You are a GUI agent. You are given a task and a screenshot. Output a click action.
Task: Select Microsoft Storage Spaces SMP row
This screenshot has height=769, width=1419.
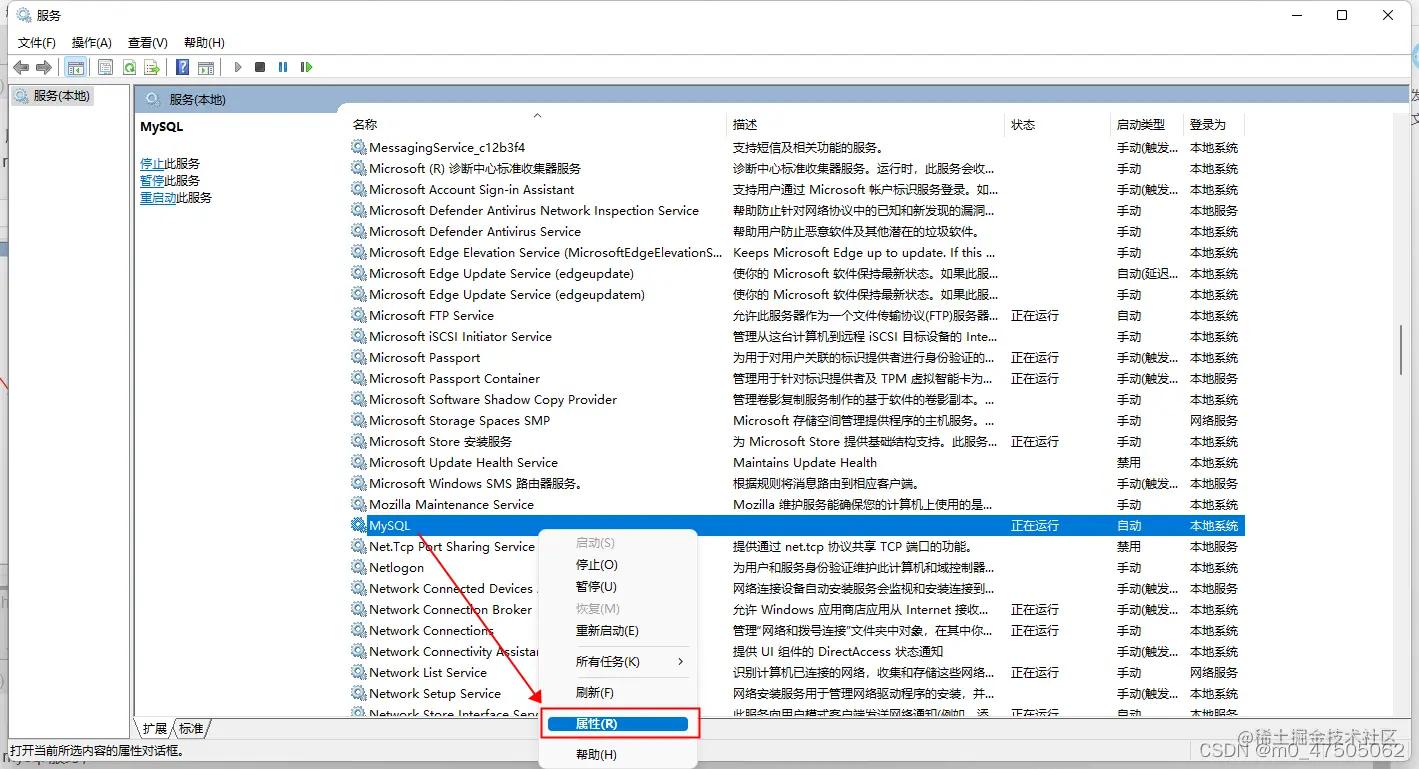(796, 420)
